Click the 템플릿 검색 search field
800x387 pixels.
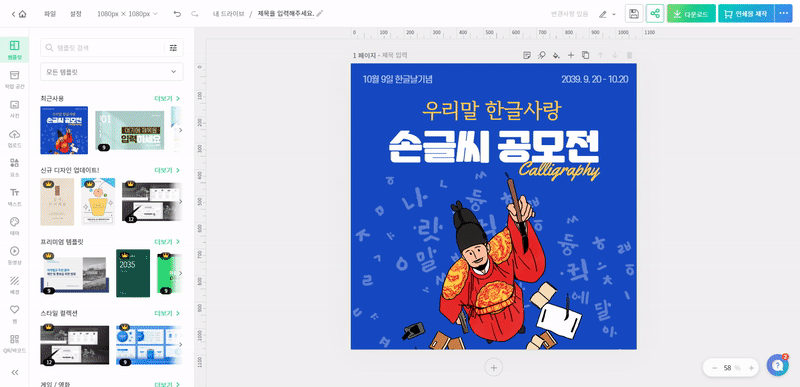(x=105, y=48)
